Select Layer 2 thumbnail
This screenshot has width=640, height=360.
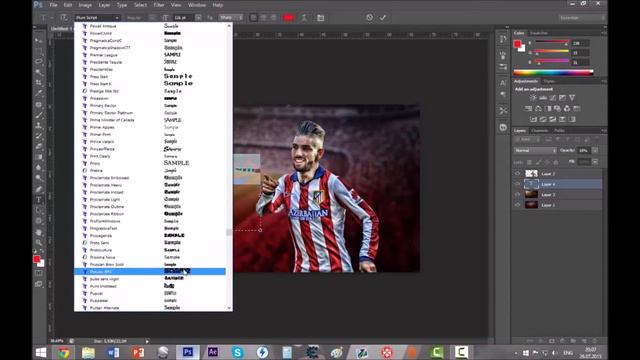pos(531,173)
